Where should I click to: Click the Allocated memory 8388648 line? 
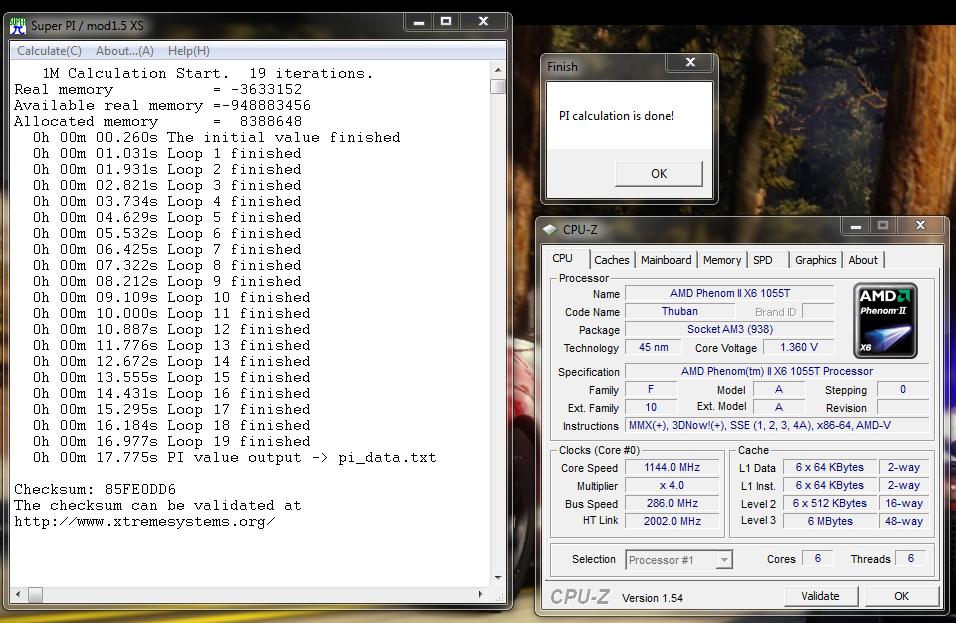coord(158,122)
